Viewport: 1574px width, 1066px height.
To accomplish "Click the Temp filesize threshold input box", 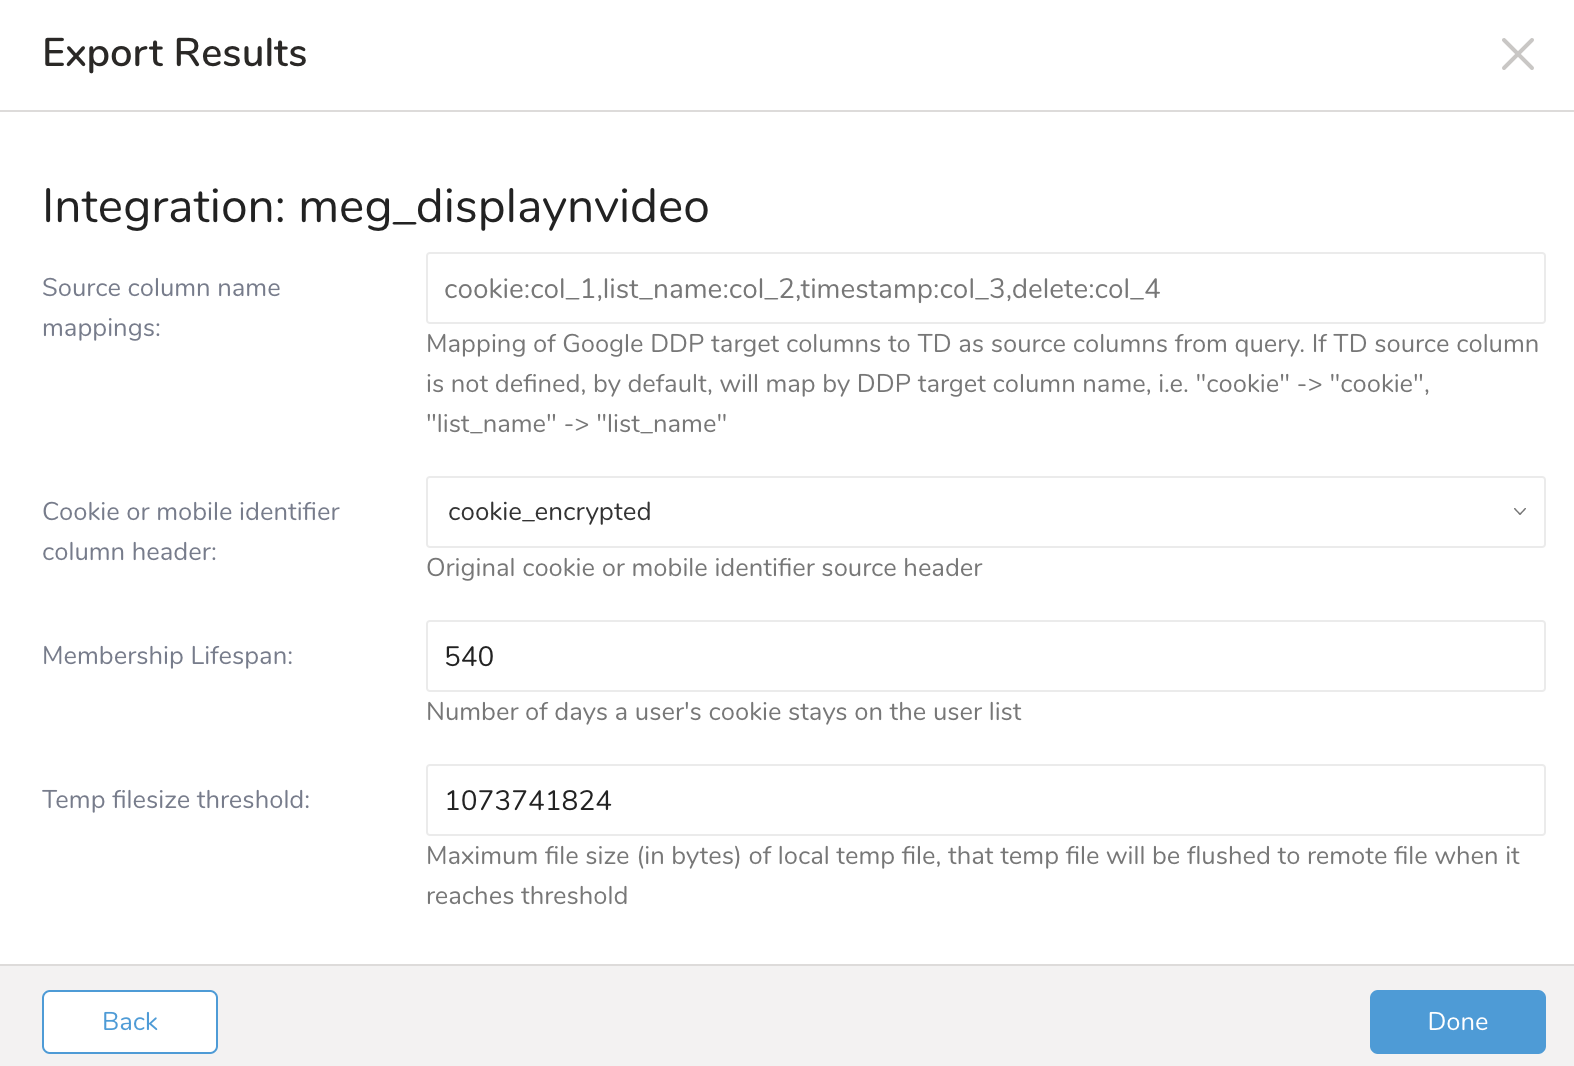I will (x=985, y=800).
